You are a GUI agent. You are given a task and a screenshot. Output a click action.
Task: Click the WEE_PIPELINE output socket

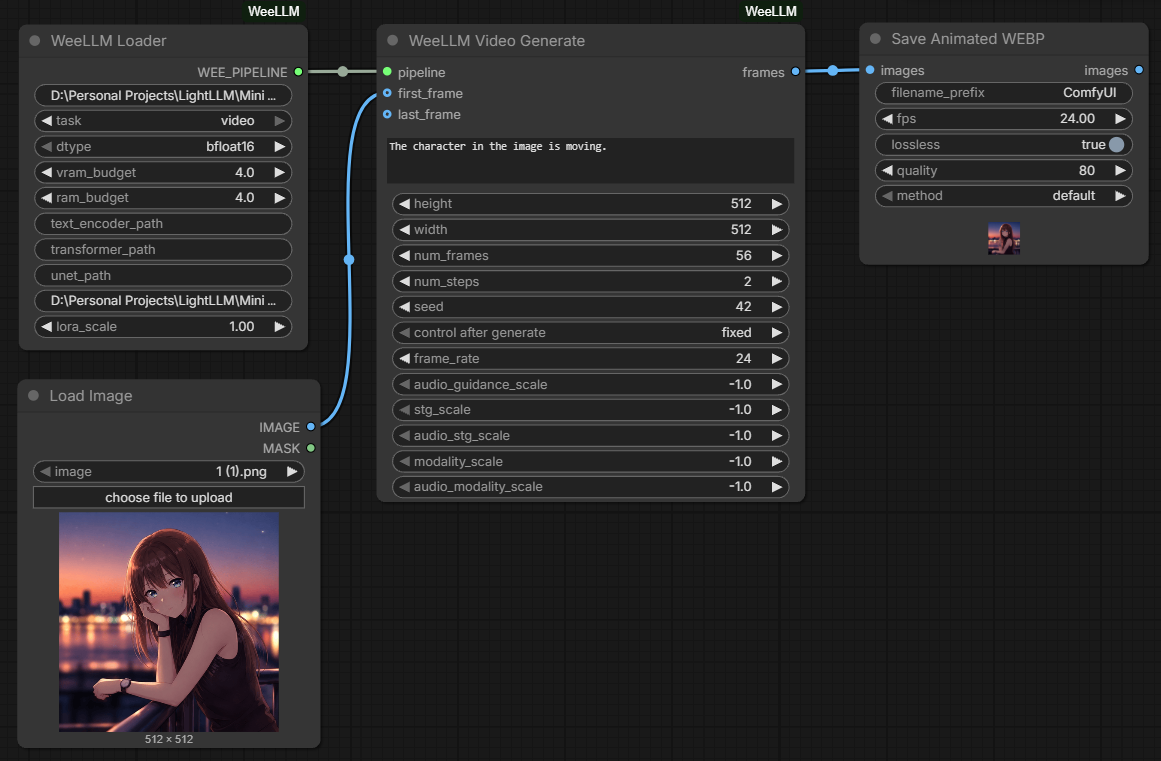[x=298, y=72]
